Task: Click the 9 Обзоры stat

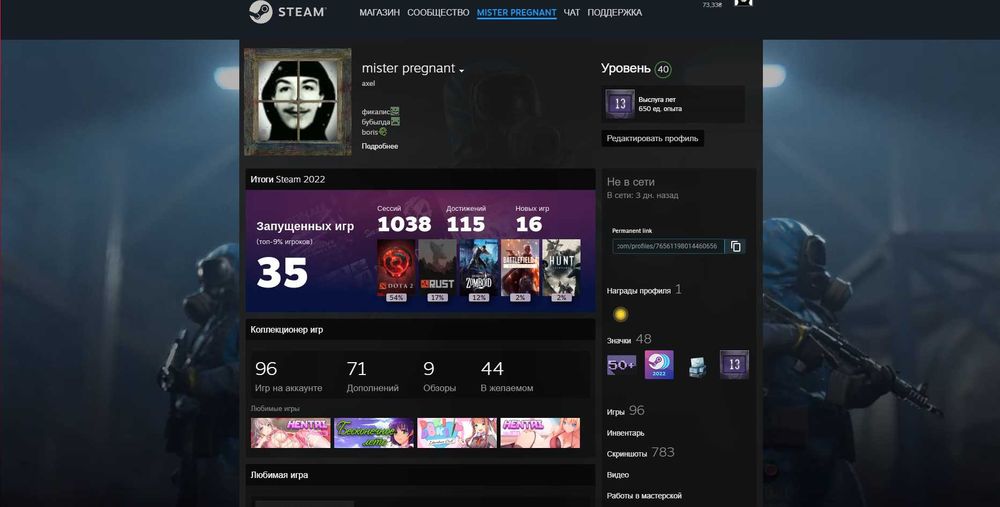Action: click(439, 376)
